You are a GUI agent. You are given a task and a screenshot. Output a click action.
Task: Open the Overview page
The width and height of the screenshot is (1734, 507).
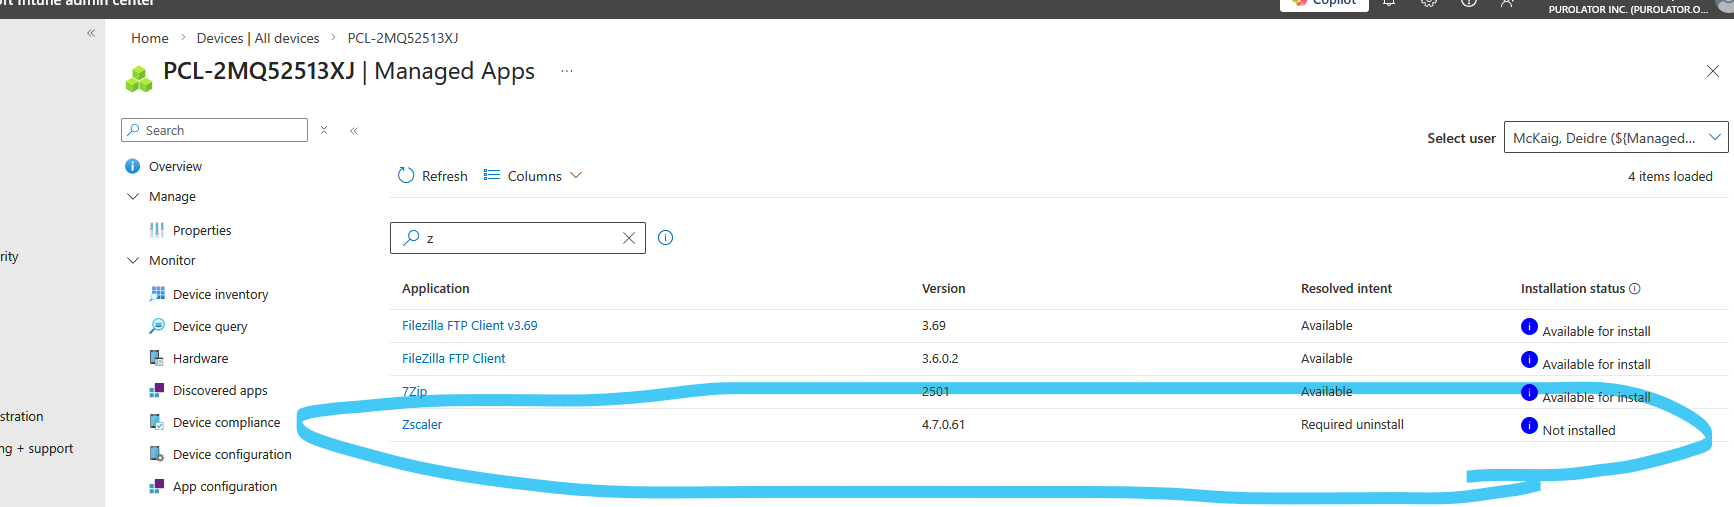(x=175, y=167)
